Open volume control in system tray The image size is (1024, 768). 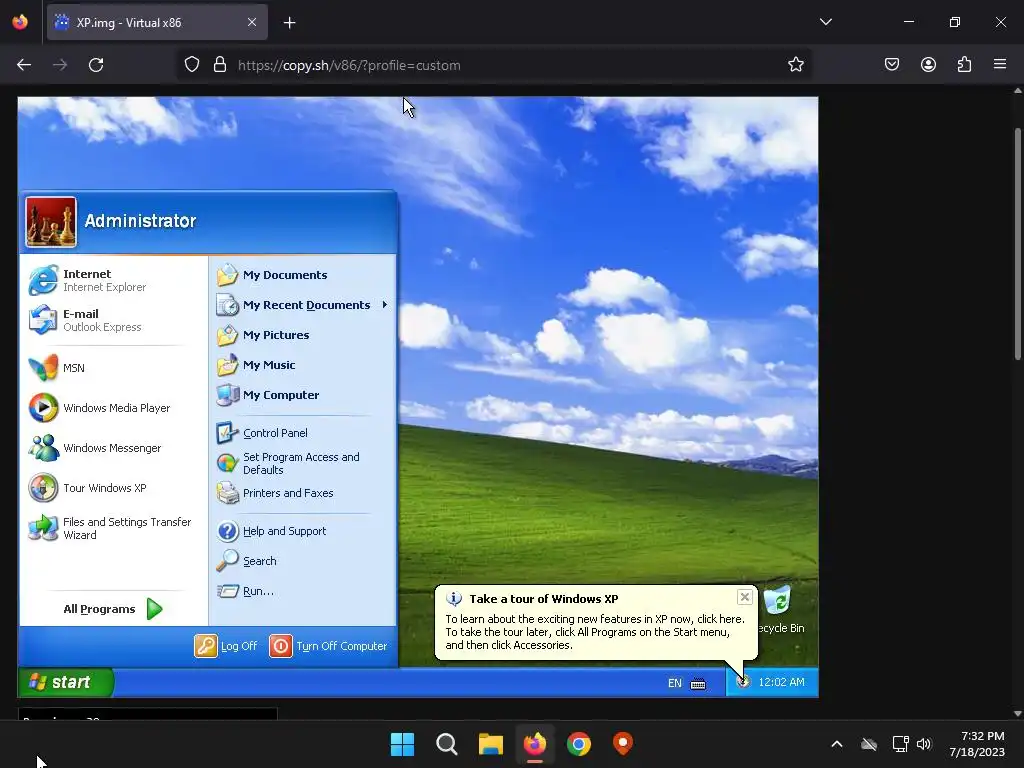[923, 744]
